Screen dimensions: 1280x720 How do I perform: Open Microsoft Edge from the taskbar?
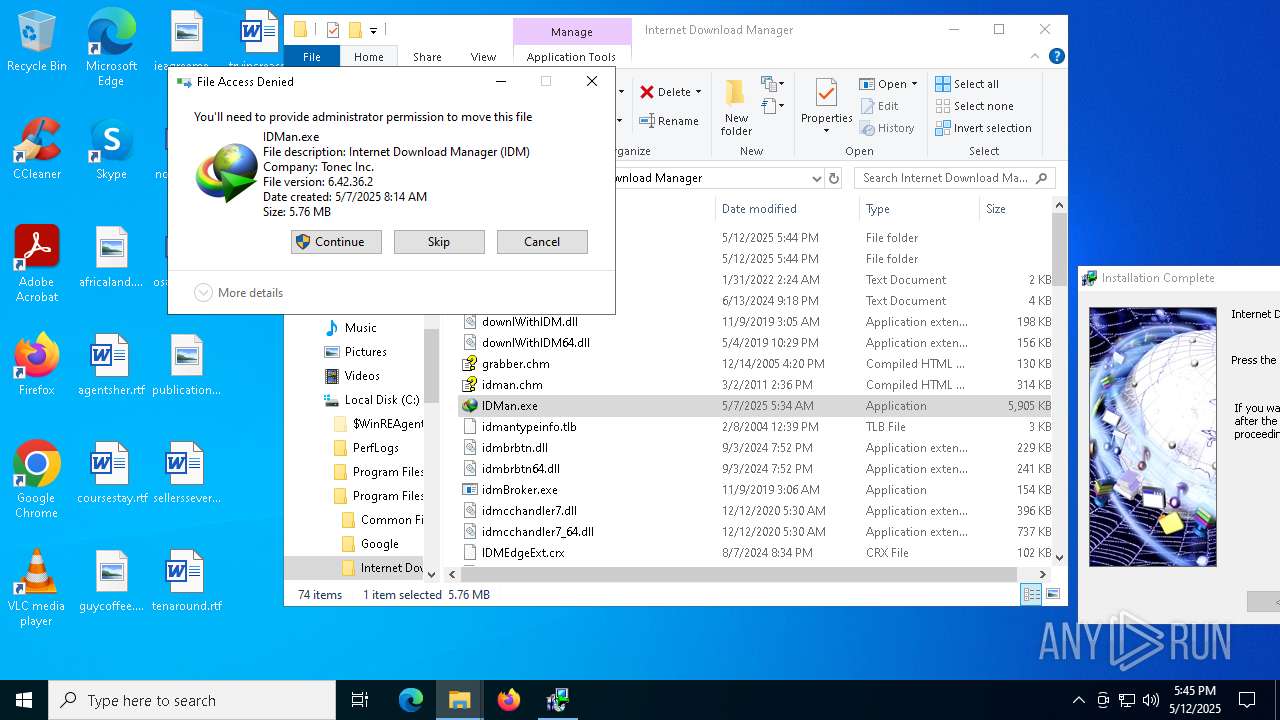411,700
